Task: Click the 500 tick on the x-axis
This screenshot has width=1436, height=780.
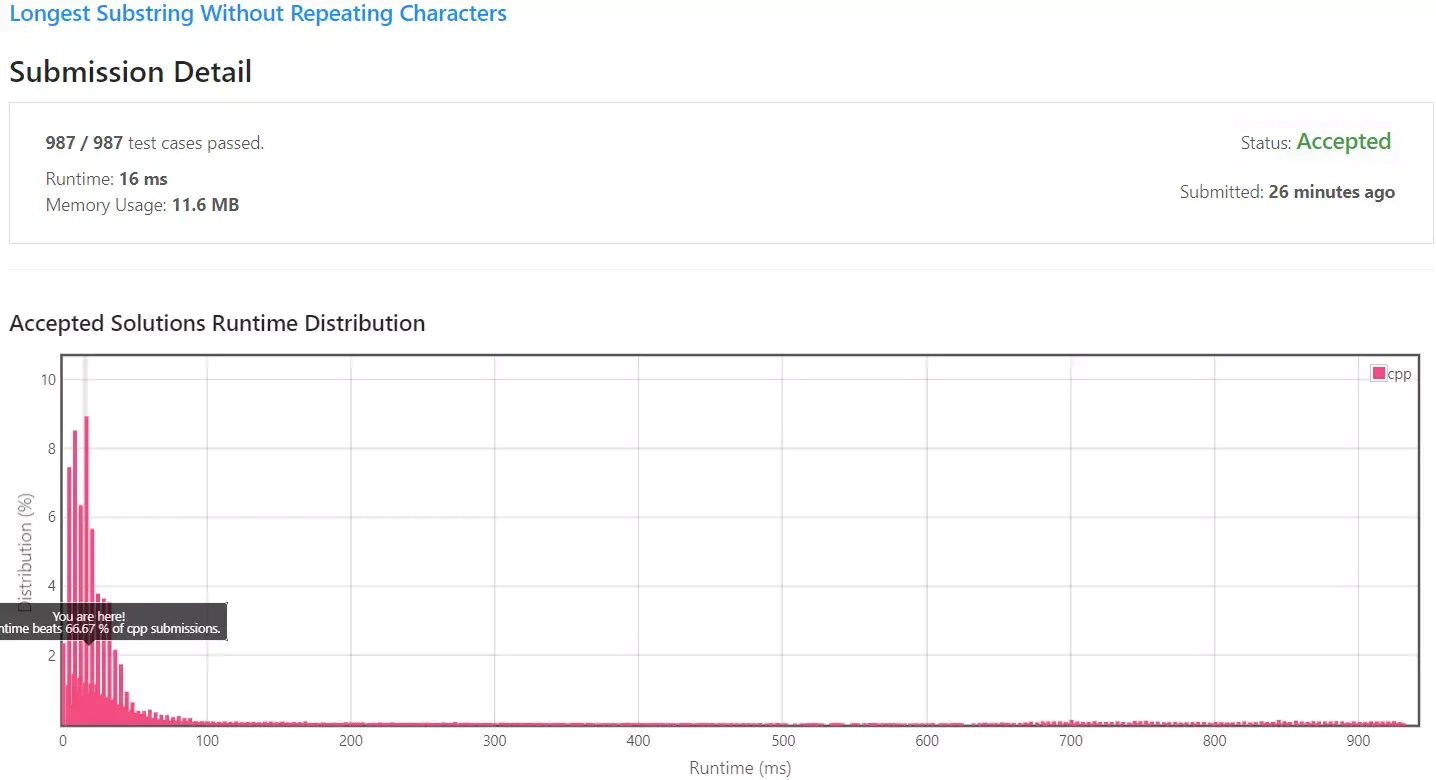Action: [x=783, y=741]
